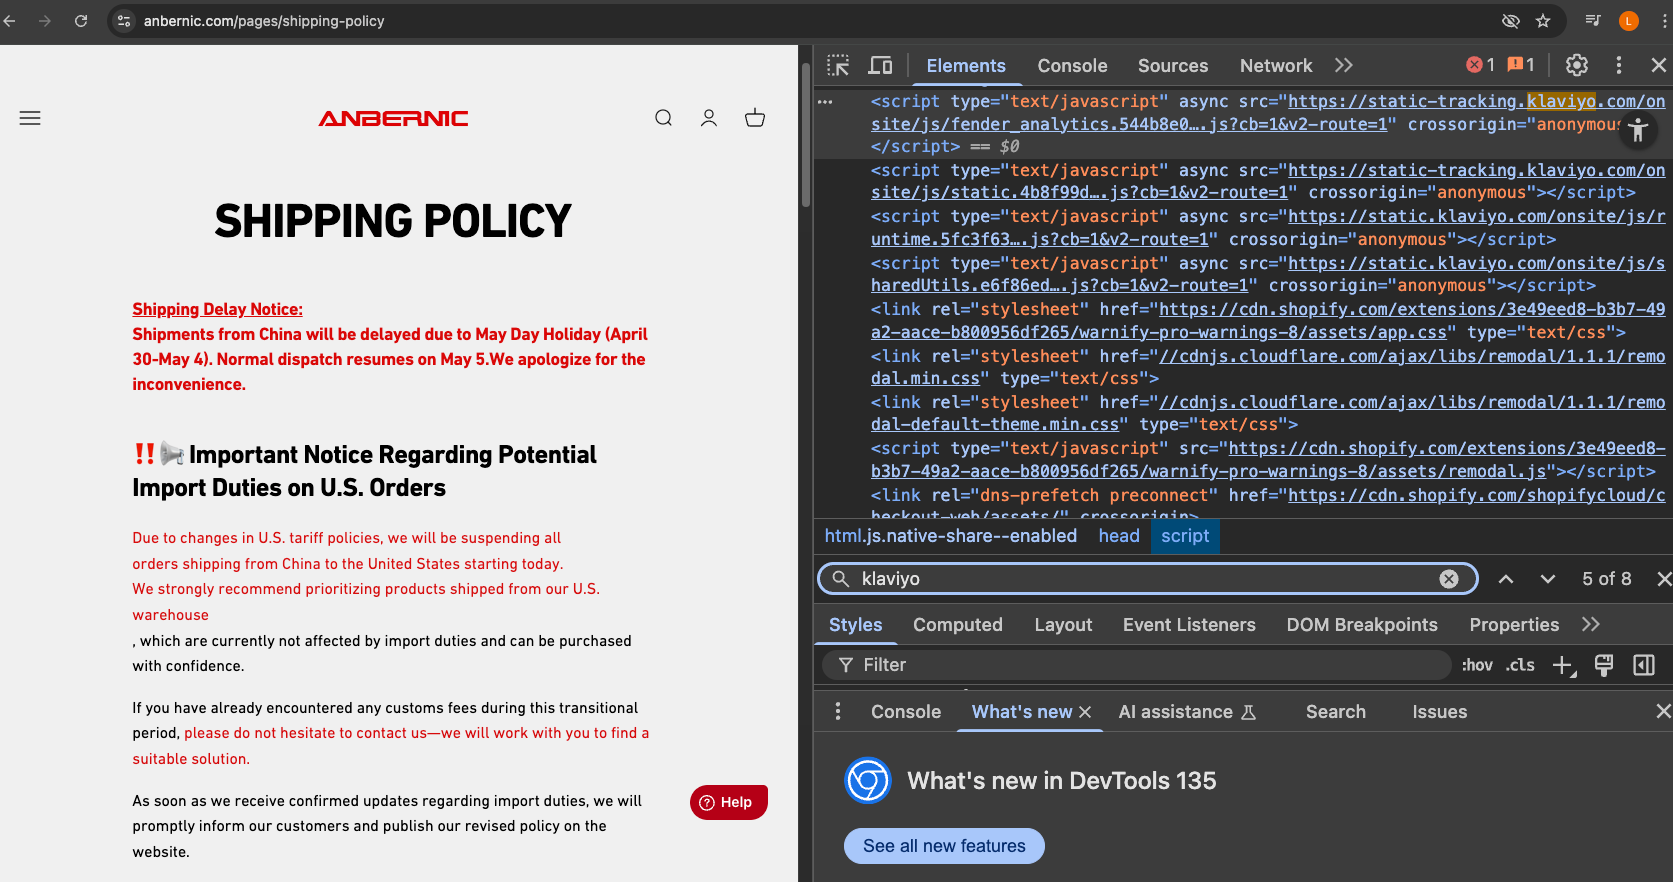Open Chrome profile avatar L
This screenshot has height=882, width=1673.
pyautogui.click(x=1629, y=21)
